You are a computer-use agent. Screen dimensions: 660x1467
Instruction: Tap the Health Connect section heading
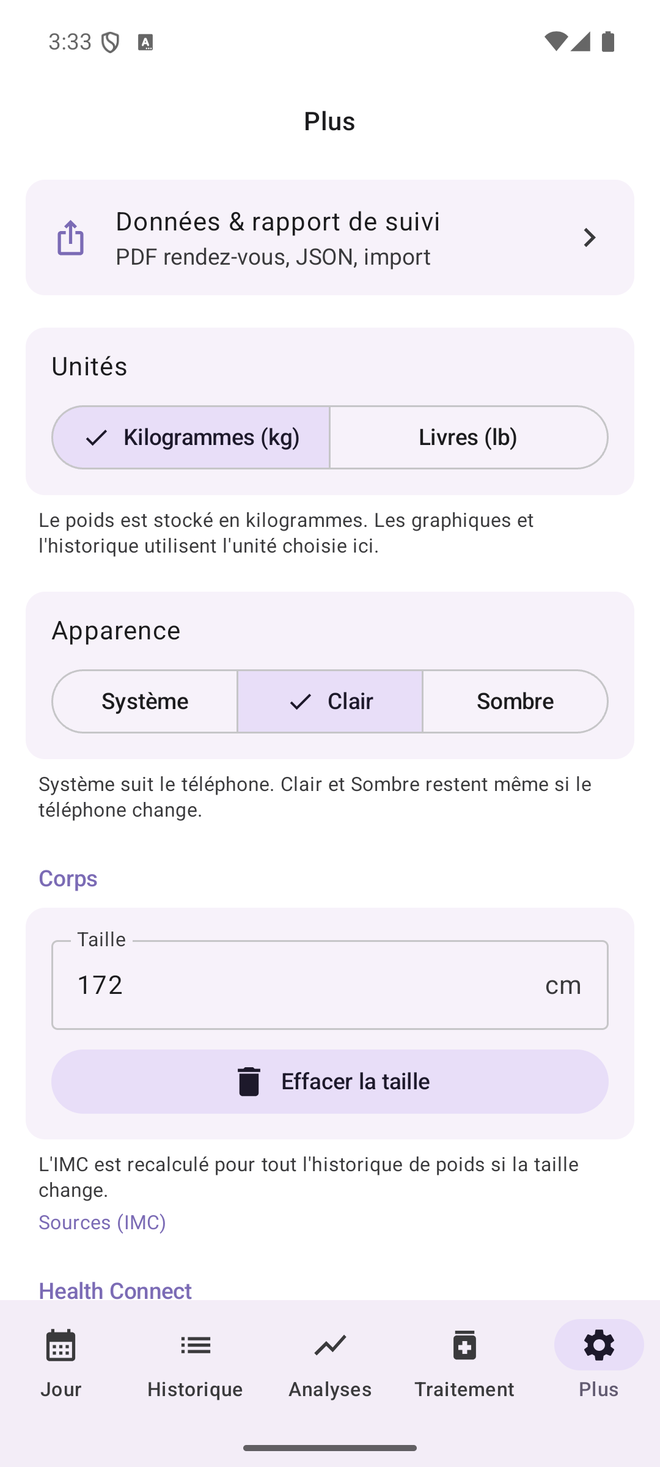coord(115,1290)
